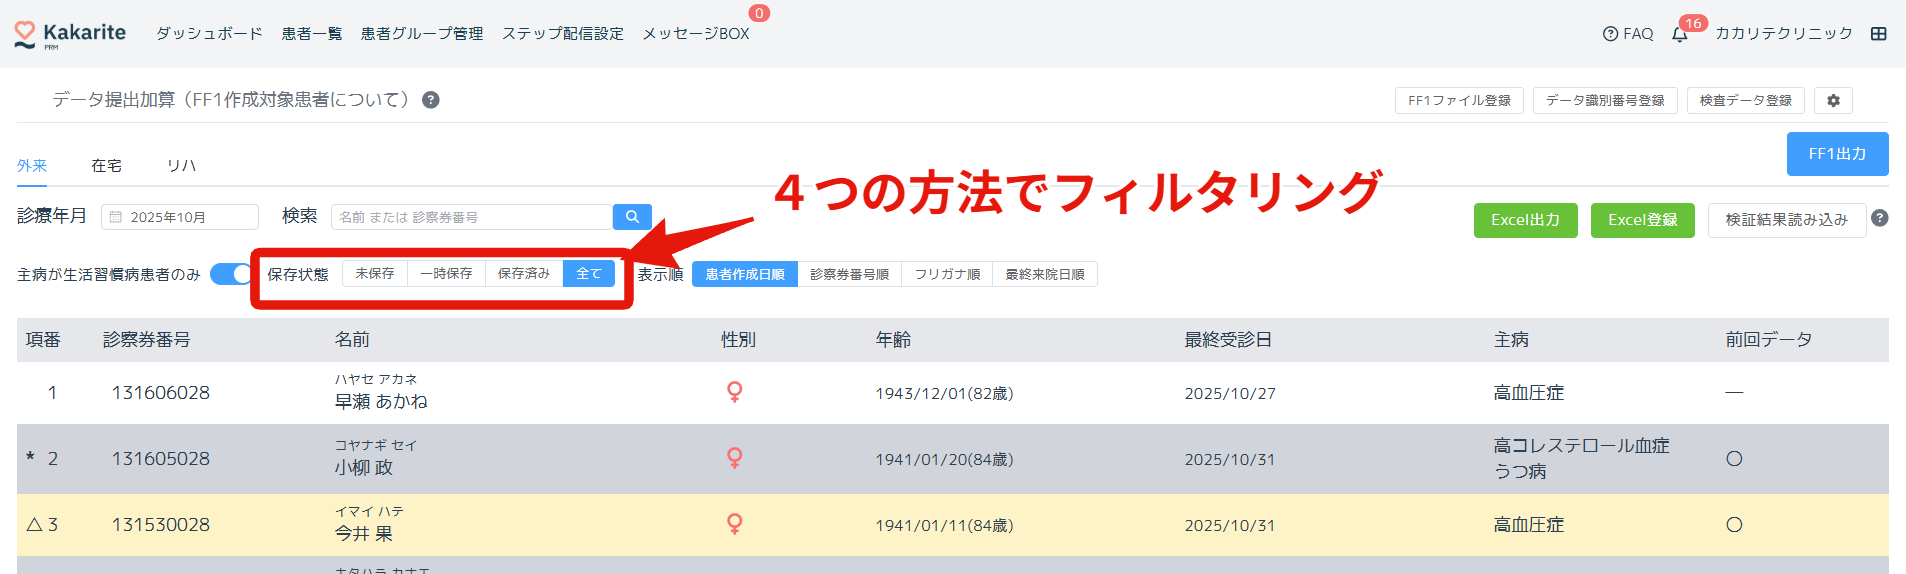This screenshot has width=1906, height=574.
Task: Switch to the 在宅 tab
Action: click(106, 166)
